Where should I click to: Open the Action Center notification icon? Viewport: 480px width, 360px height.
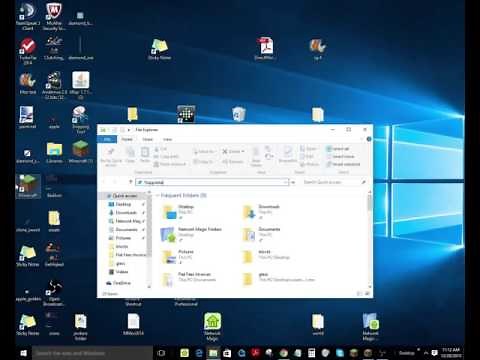[x=434, y=353]
